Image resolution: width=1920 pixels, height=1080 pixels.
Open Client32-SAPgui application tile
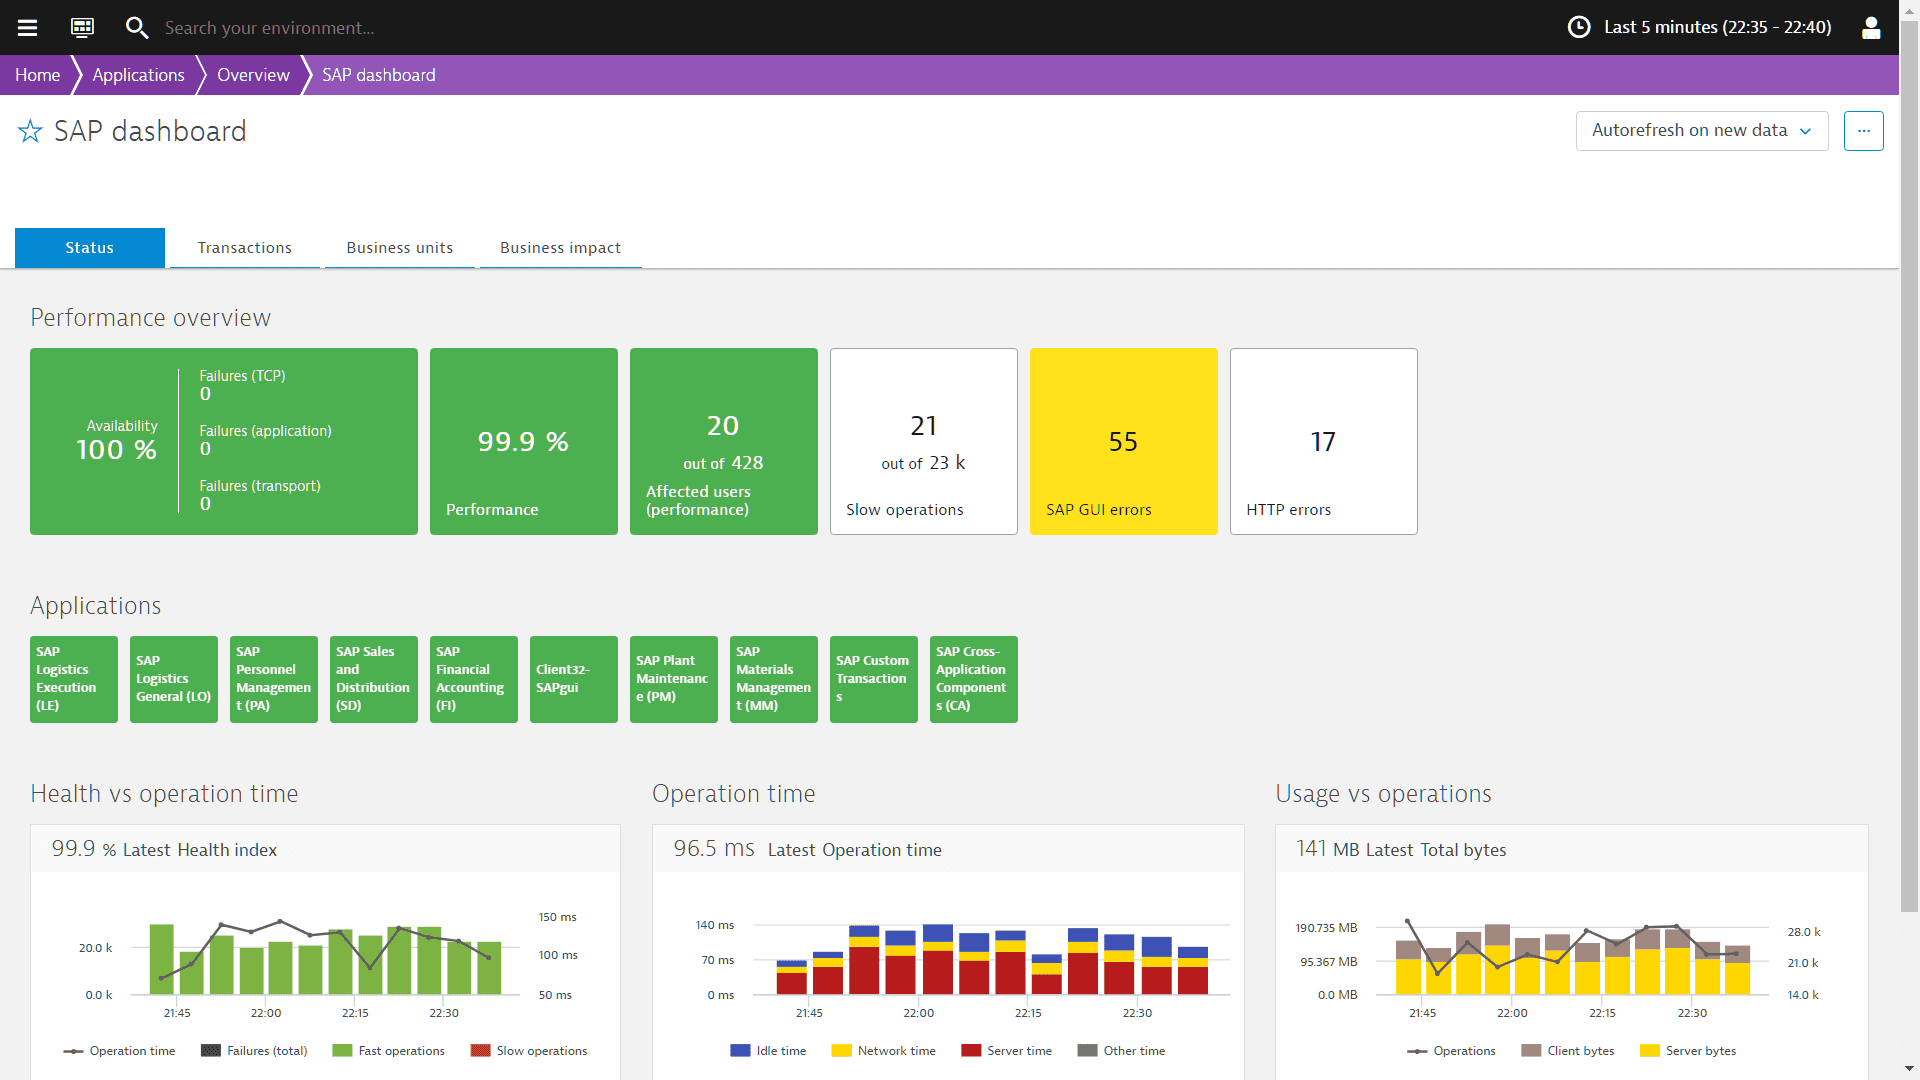[x=574, y=679]
